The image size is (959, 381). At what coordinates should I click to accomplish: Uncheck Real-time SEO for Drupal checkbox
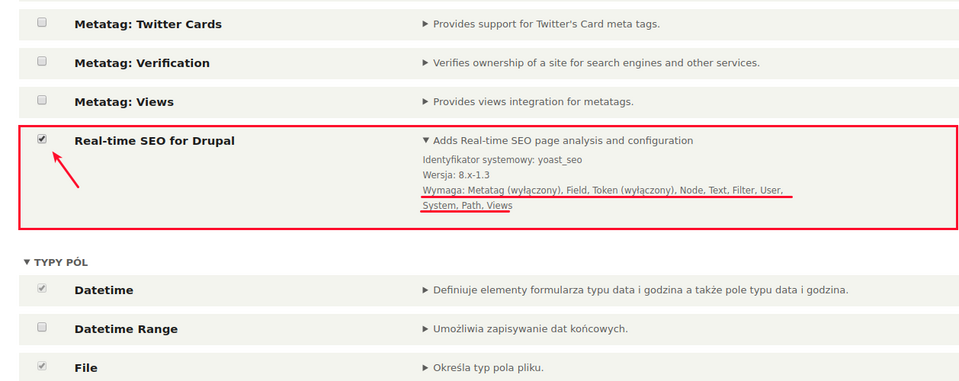coord(42,139)
